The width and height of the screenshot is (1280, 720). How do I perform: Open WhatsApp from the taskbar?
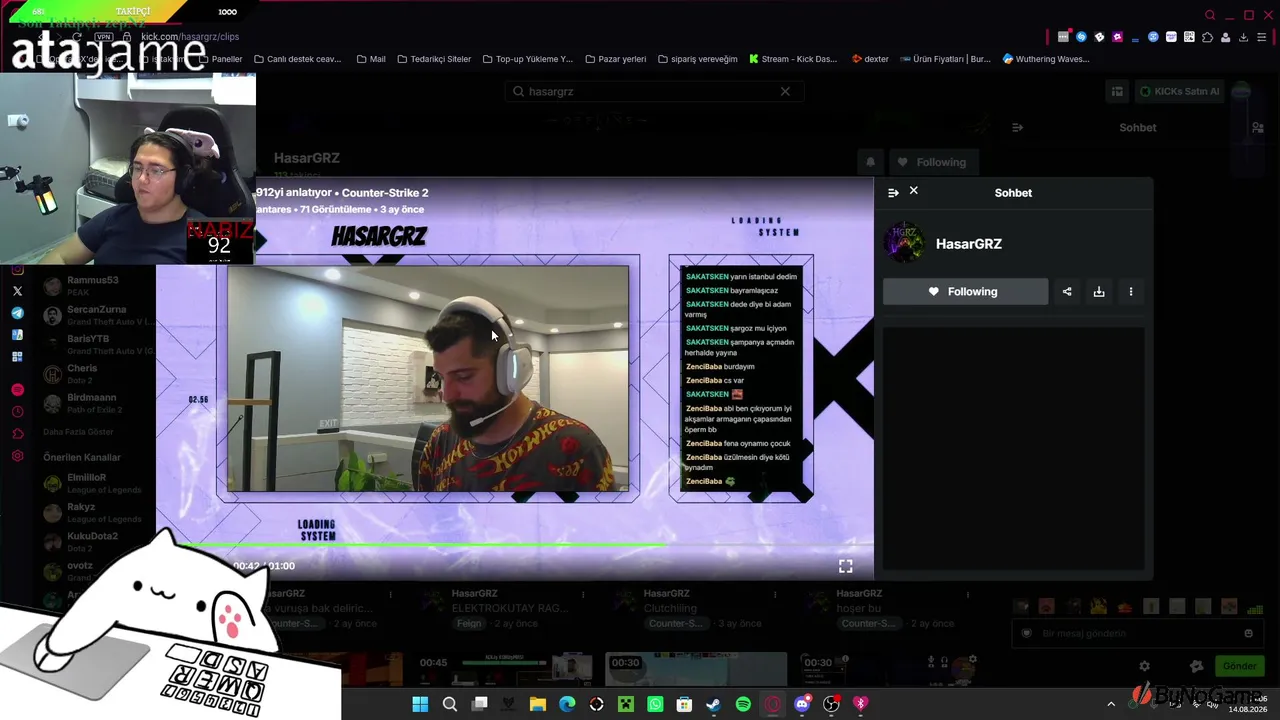655,704
